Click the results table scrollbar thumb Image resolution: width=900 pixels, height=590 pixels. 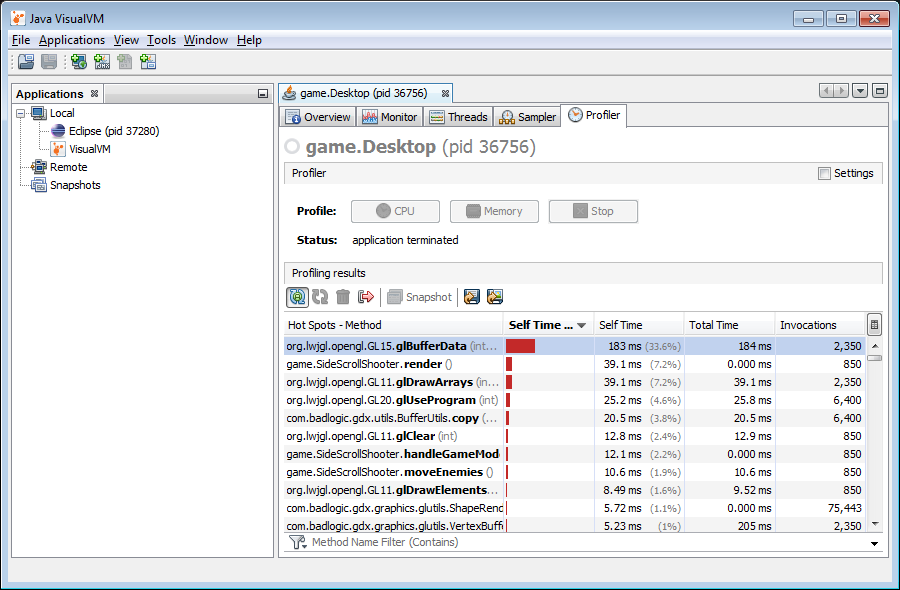[875, 358]
